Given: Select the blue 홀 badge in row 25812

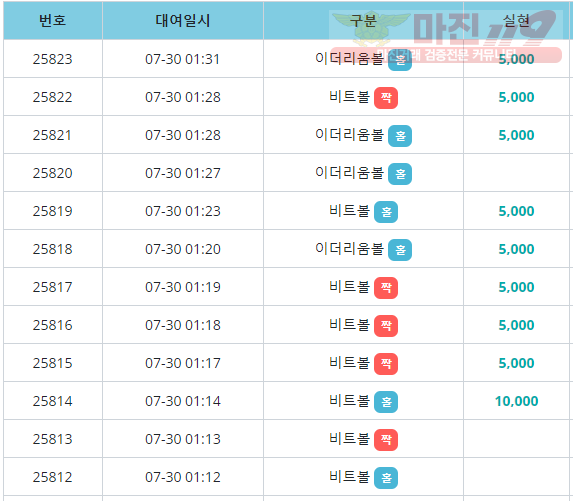Looking at the screenshot, I should click(386, 478).
